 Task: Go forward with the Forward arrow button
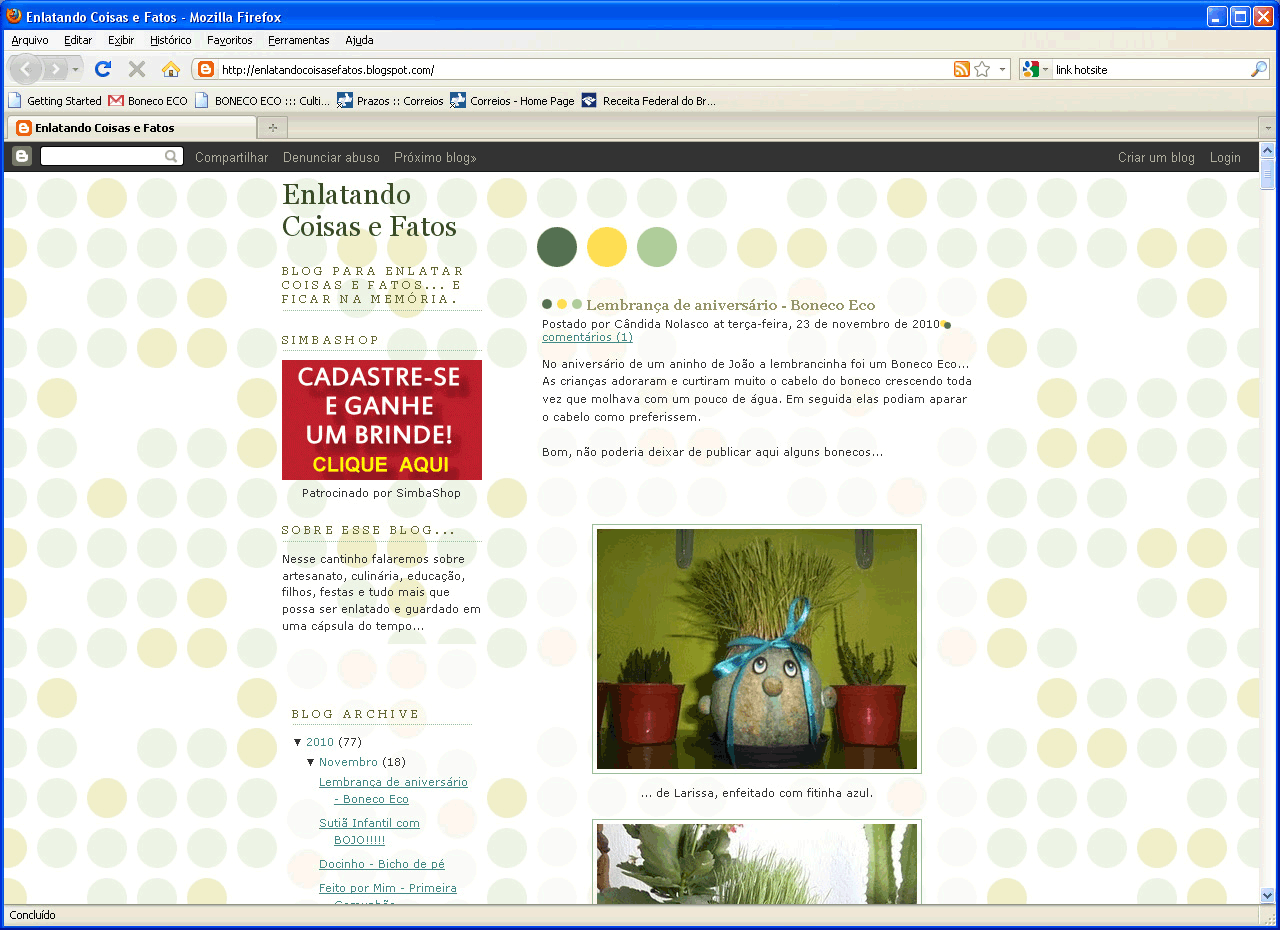pyautogui.click(x=55, y=69)
